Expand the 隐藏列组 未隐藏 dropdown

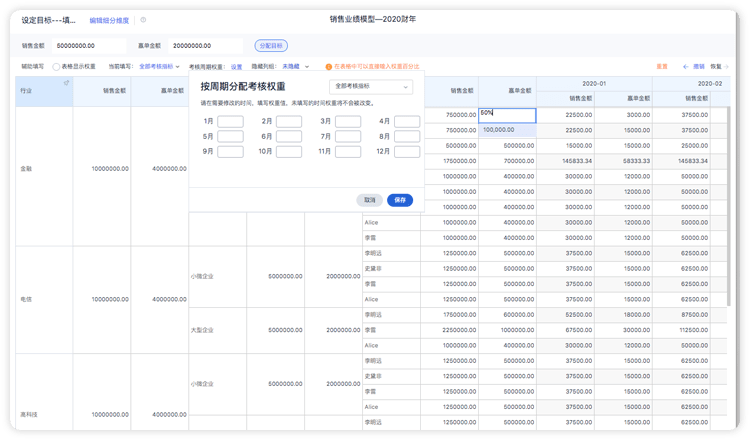click(296, 66)
